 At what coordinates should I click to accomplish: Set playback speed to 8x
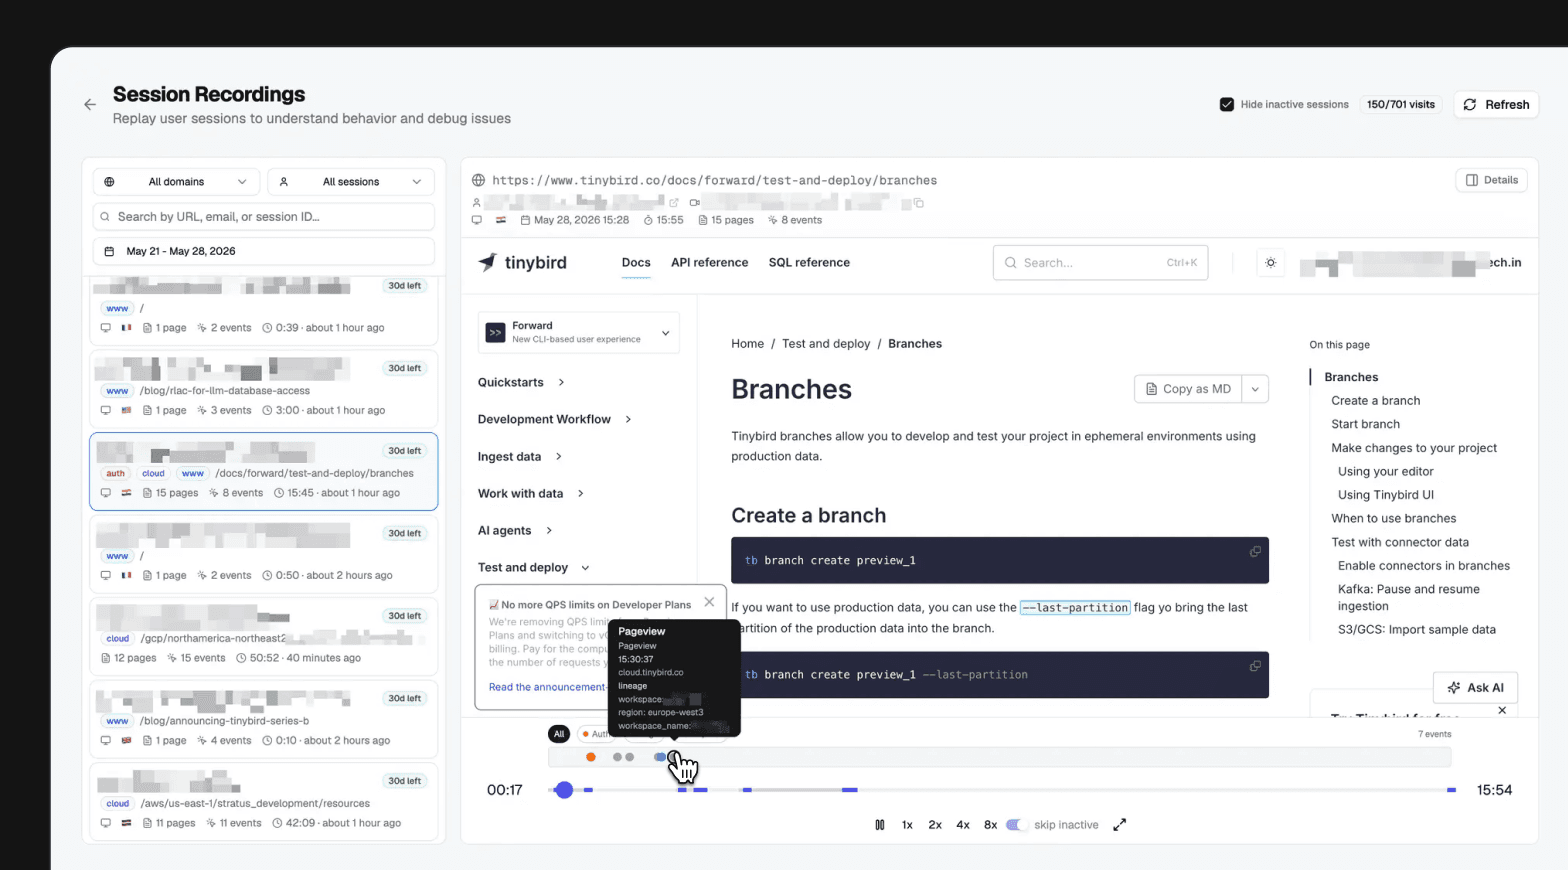(x=990, y=825)
